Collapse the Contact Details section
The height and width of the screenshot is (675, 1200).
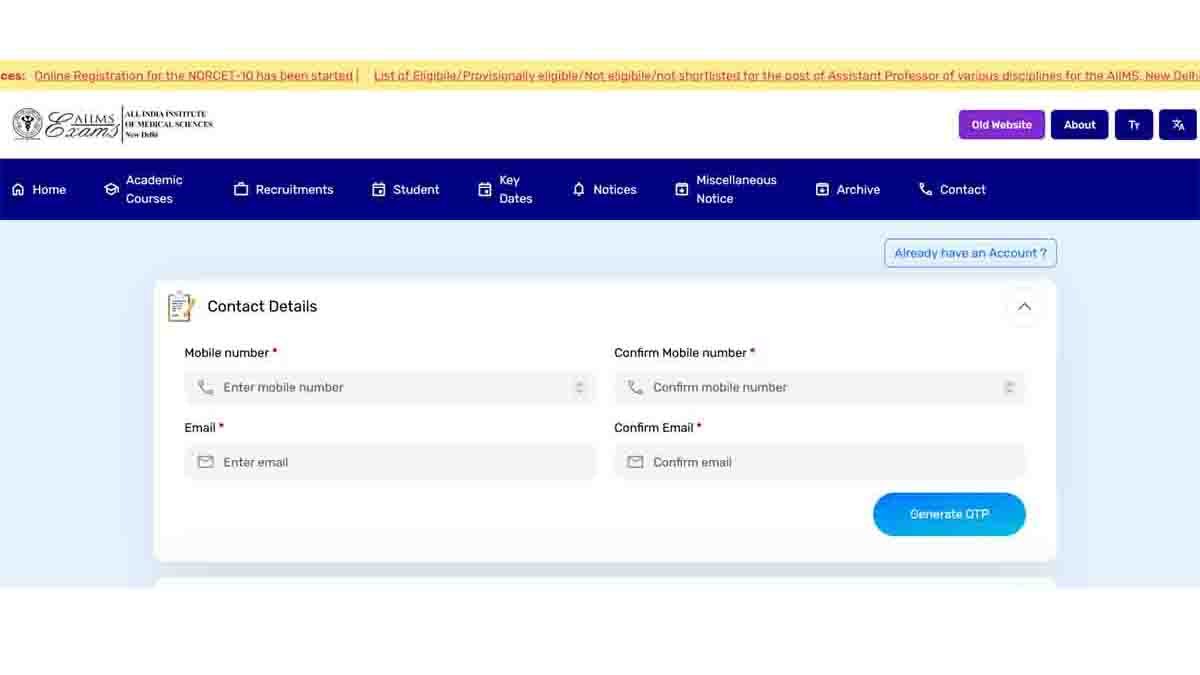1023,306
